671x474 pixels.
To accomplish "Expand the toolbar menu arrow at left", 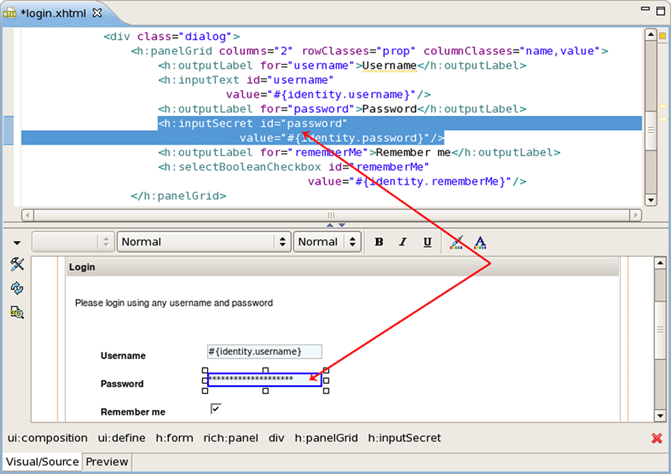I will point(17,242).
